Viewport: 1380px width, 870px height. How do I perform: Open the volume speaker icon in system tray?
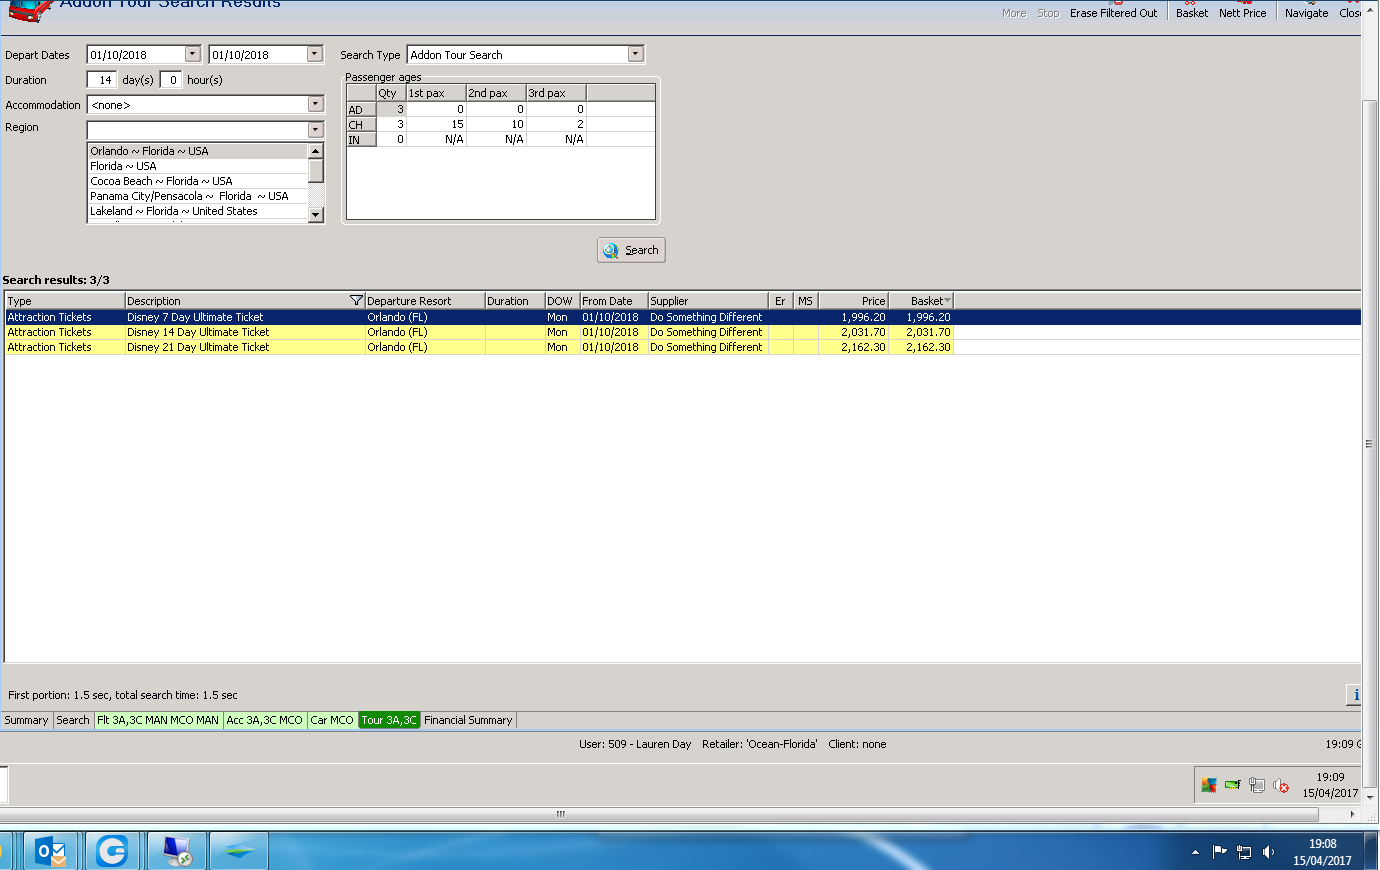[x=1268, y=852]
